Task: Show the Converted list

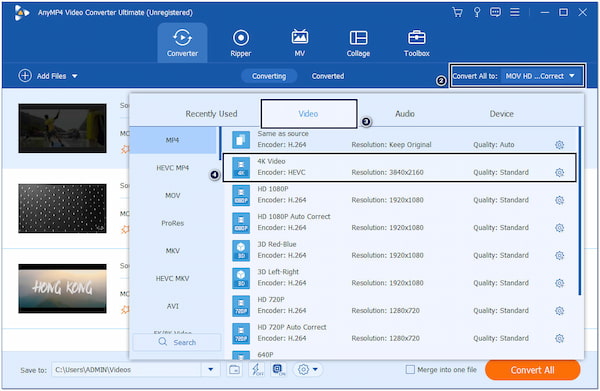Action: click(328, 76)
